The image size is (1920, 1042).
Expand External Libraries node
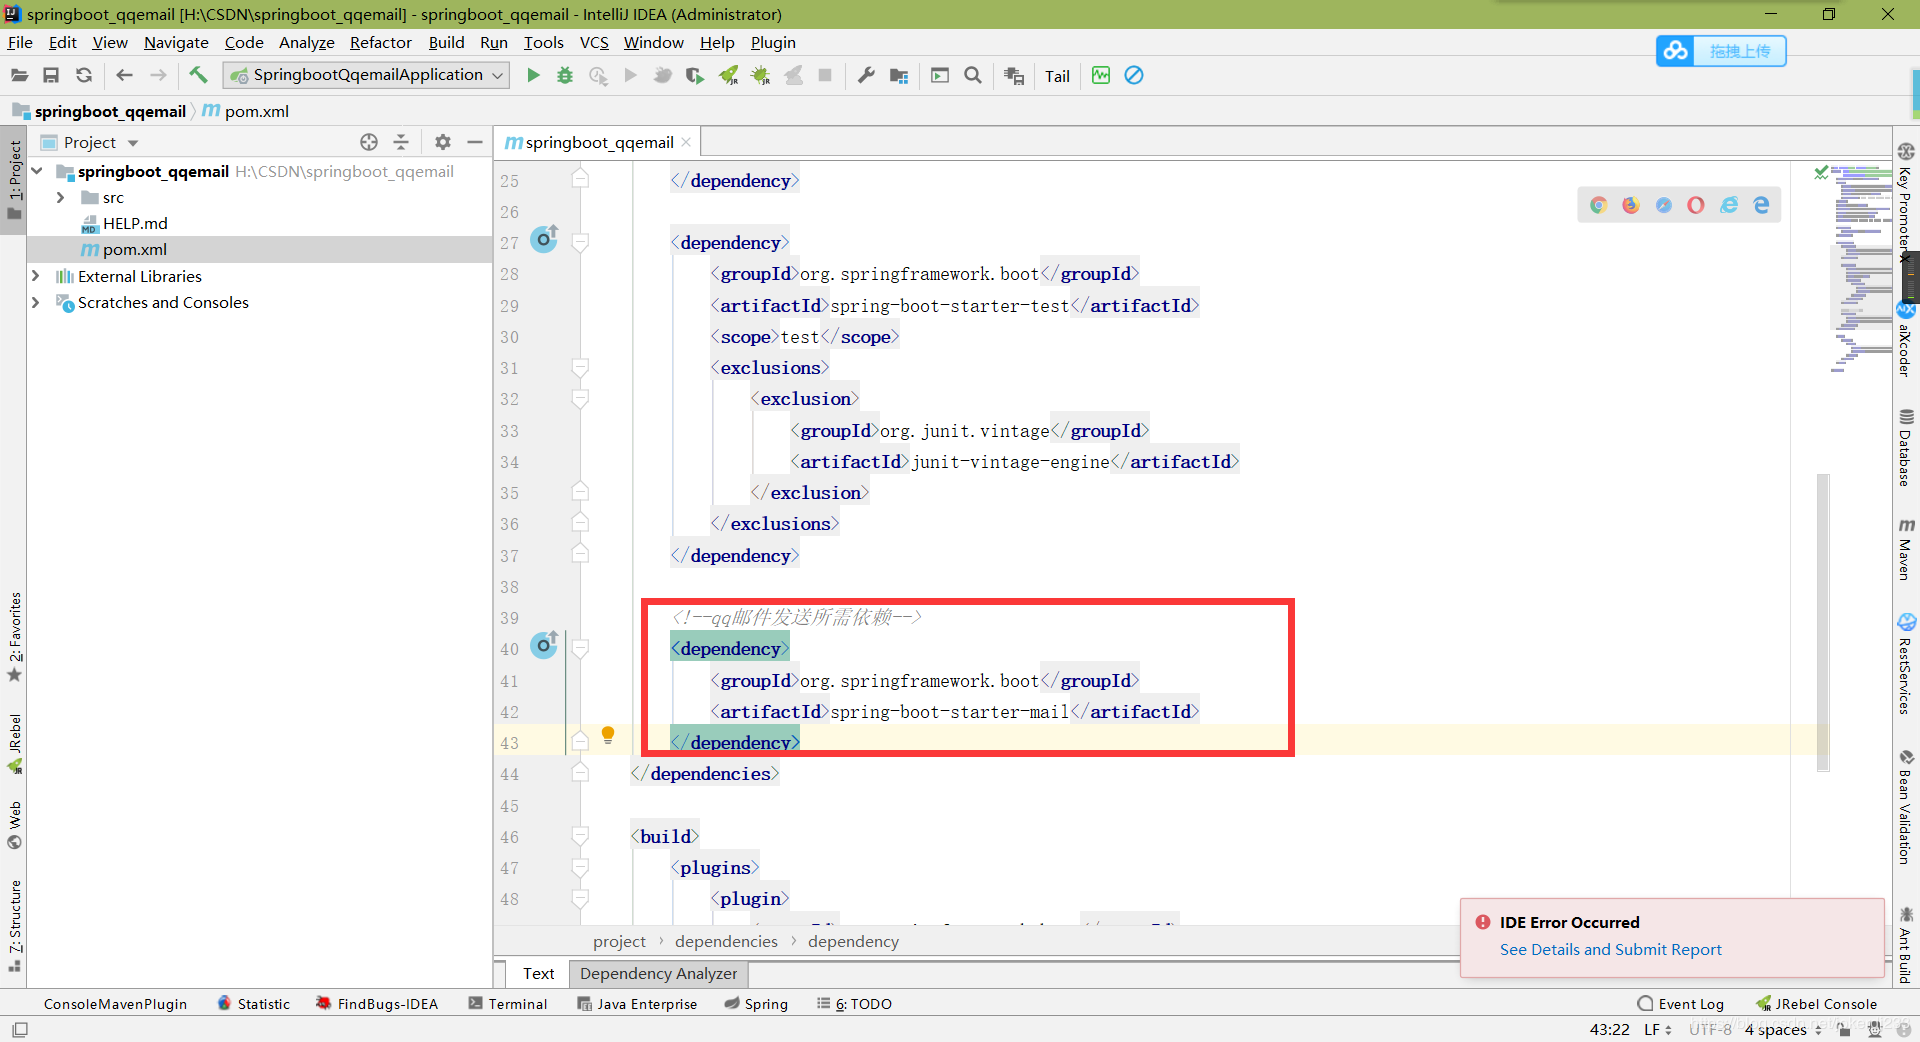pyautogui.click(x=35, y=276)
